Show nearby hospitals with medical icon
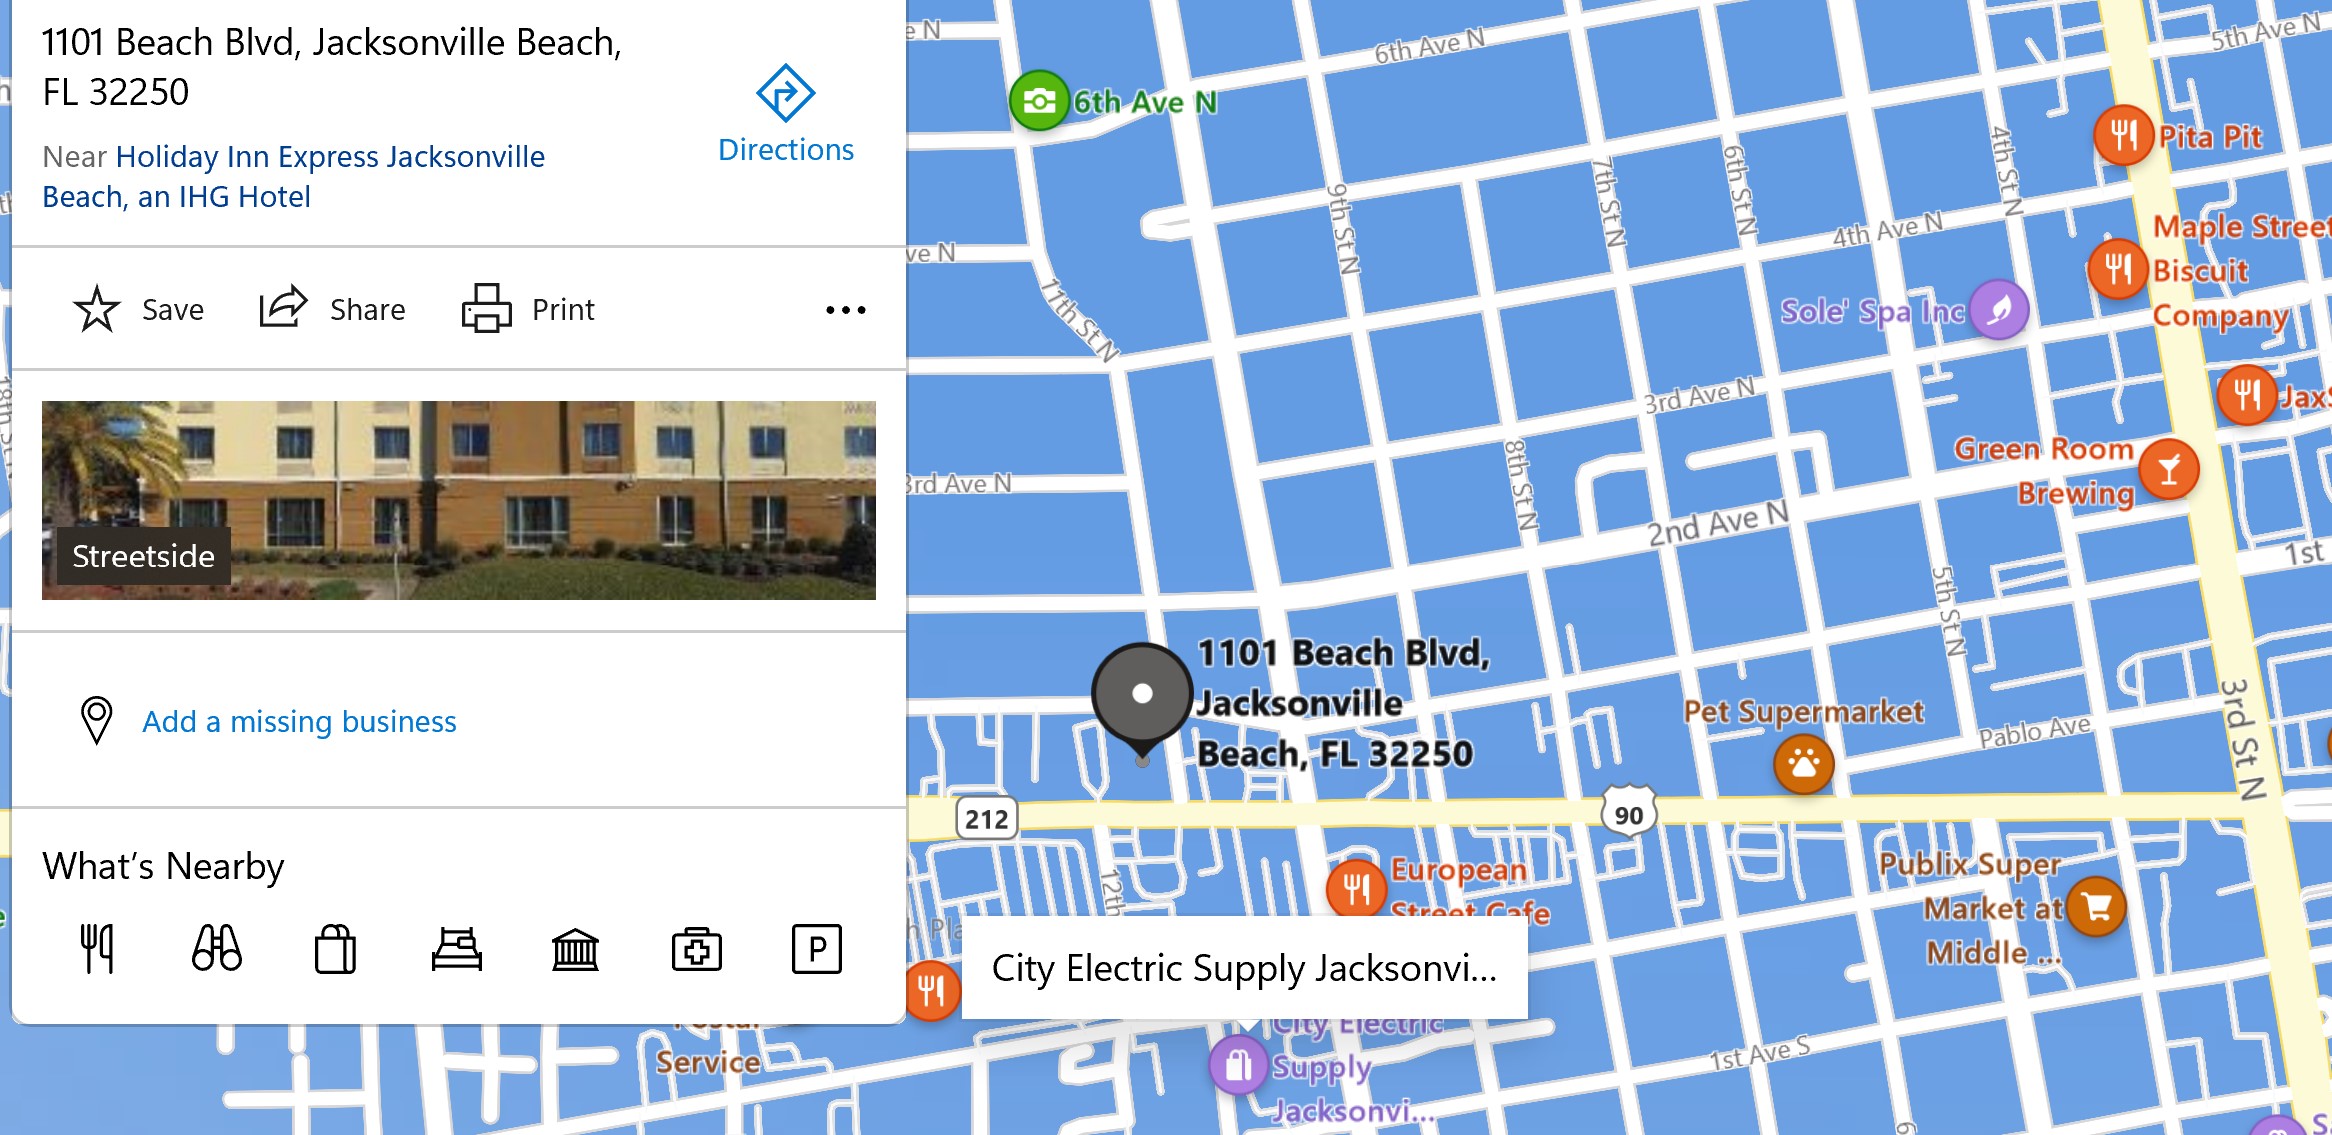 pos(696,948)
